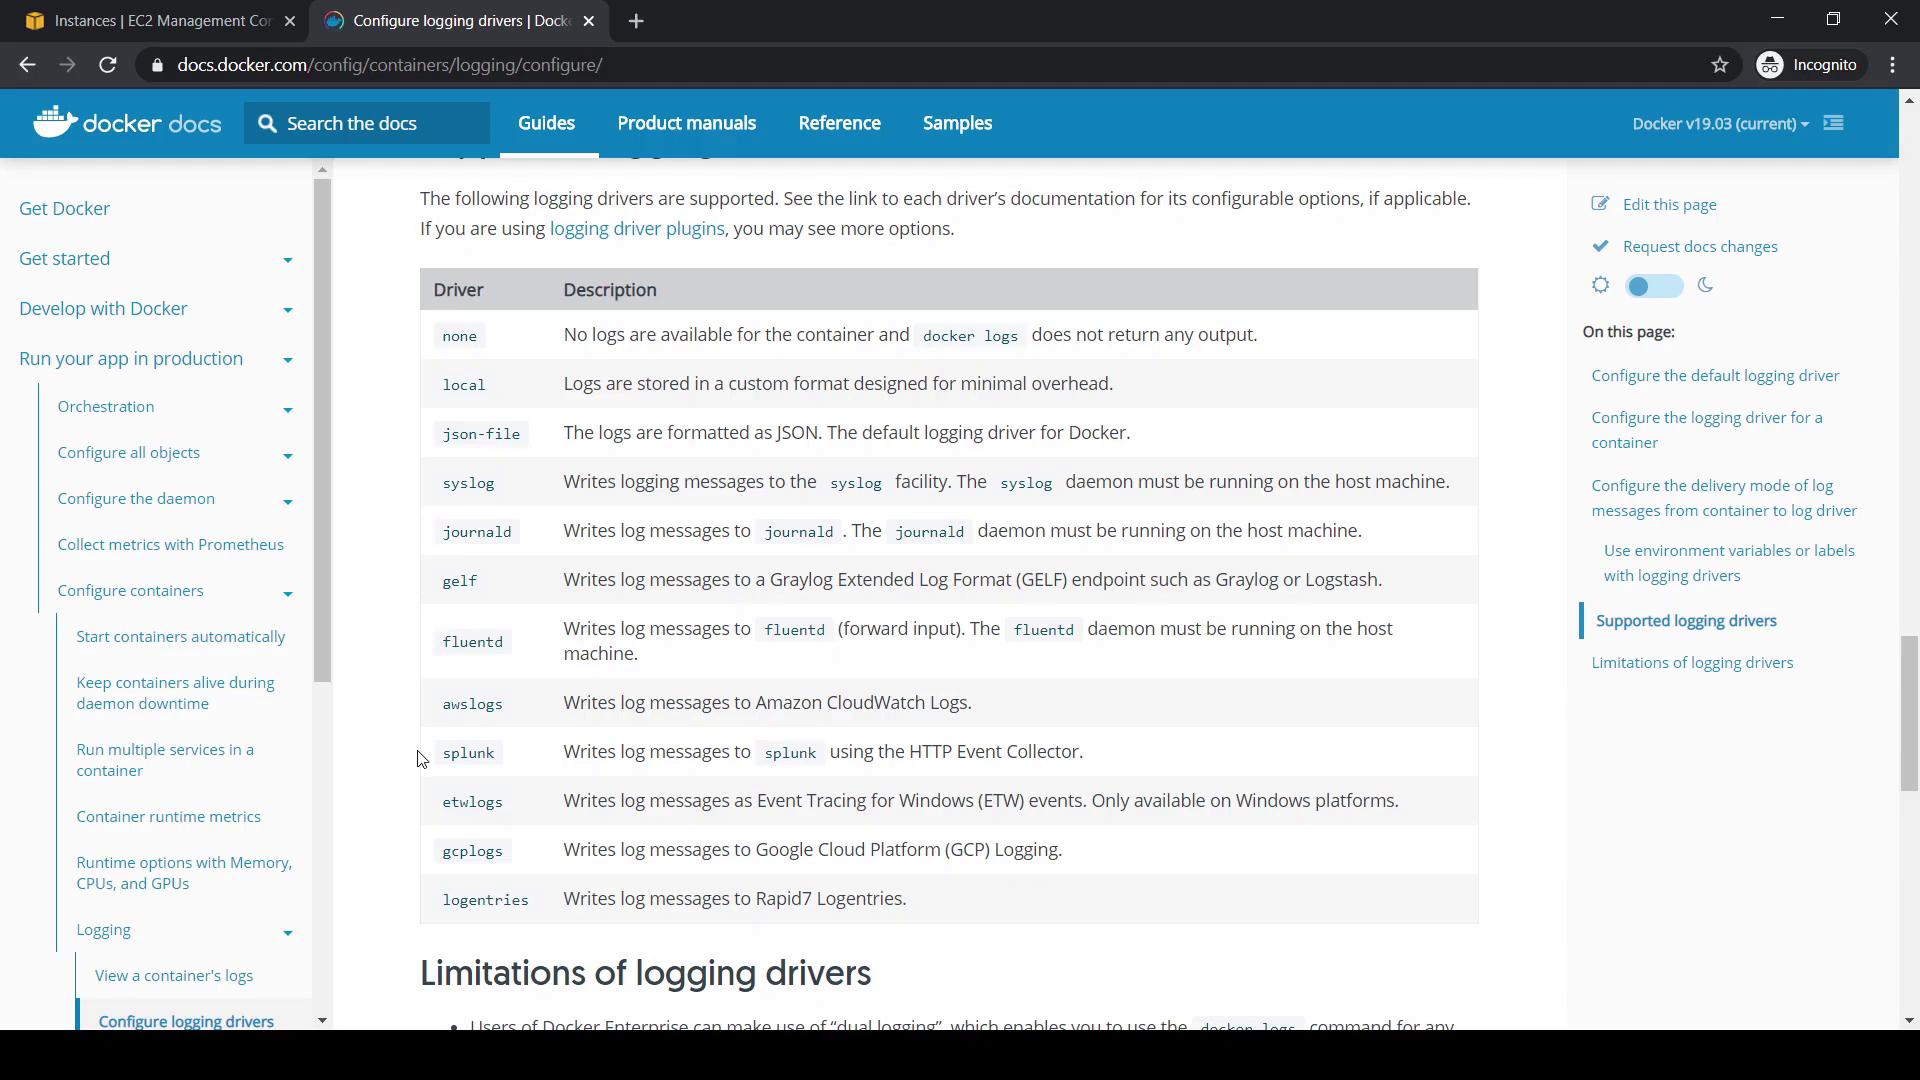Image resolution: width=1920 pixels, height=1080 pixels.
Task: Collapse Run your app in production
Action: (288, 360)
